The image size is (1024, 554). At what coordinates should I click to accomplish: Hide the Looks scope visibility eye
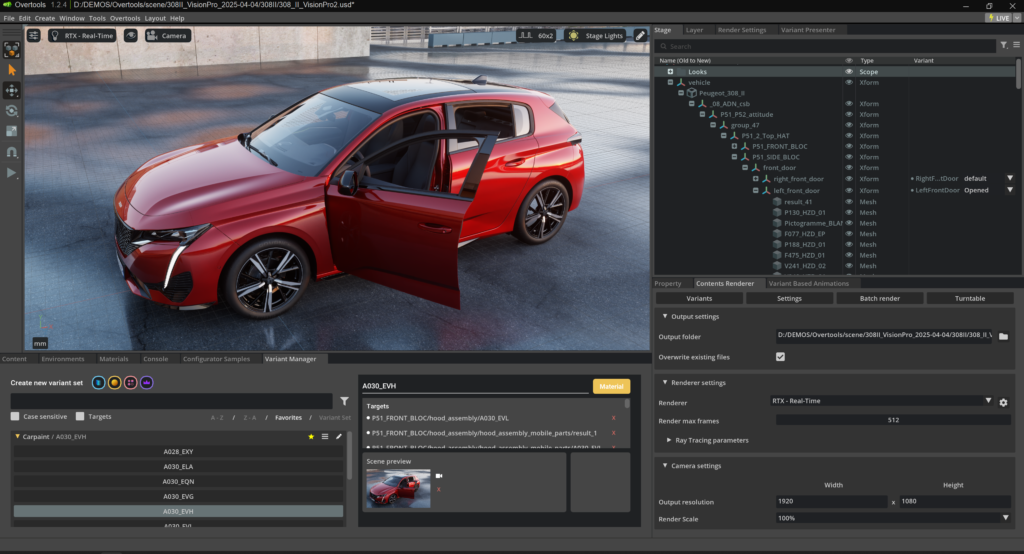coord(849,72)
